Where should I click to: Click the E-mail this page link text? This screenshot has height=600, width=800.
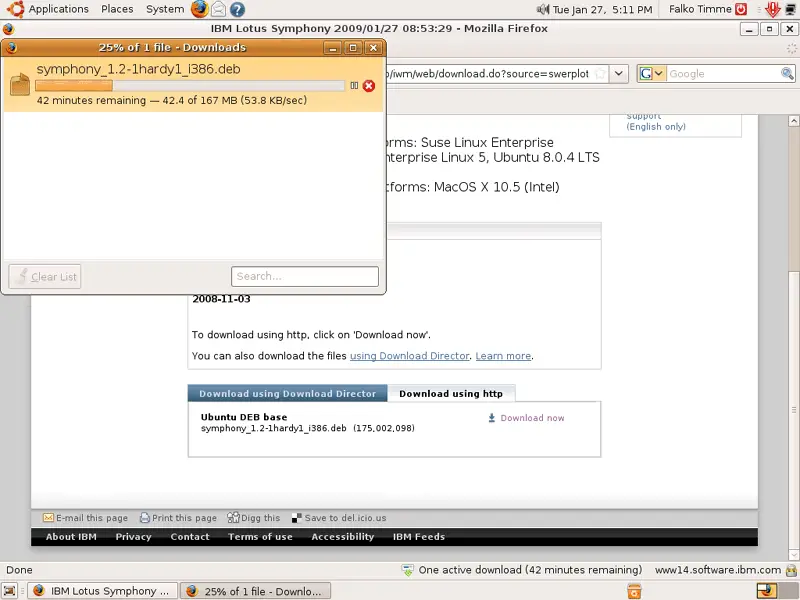(x=92, y=518)
